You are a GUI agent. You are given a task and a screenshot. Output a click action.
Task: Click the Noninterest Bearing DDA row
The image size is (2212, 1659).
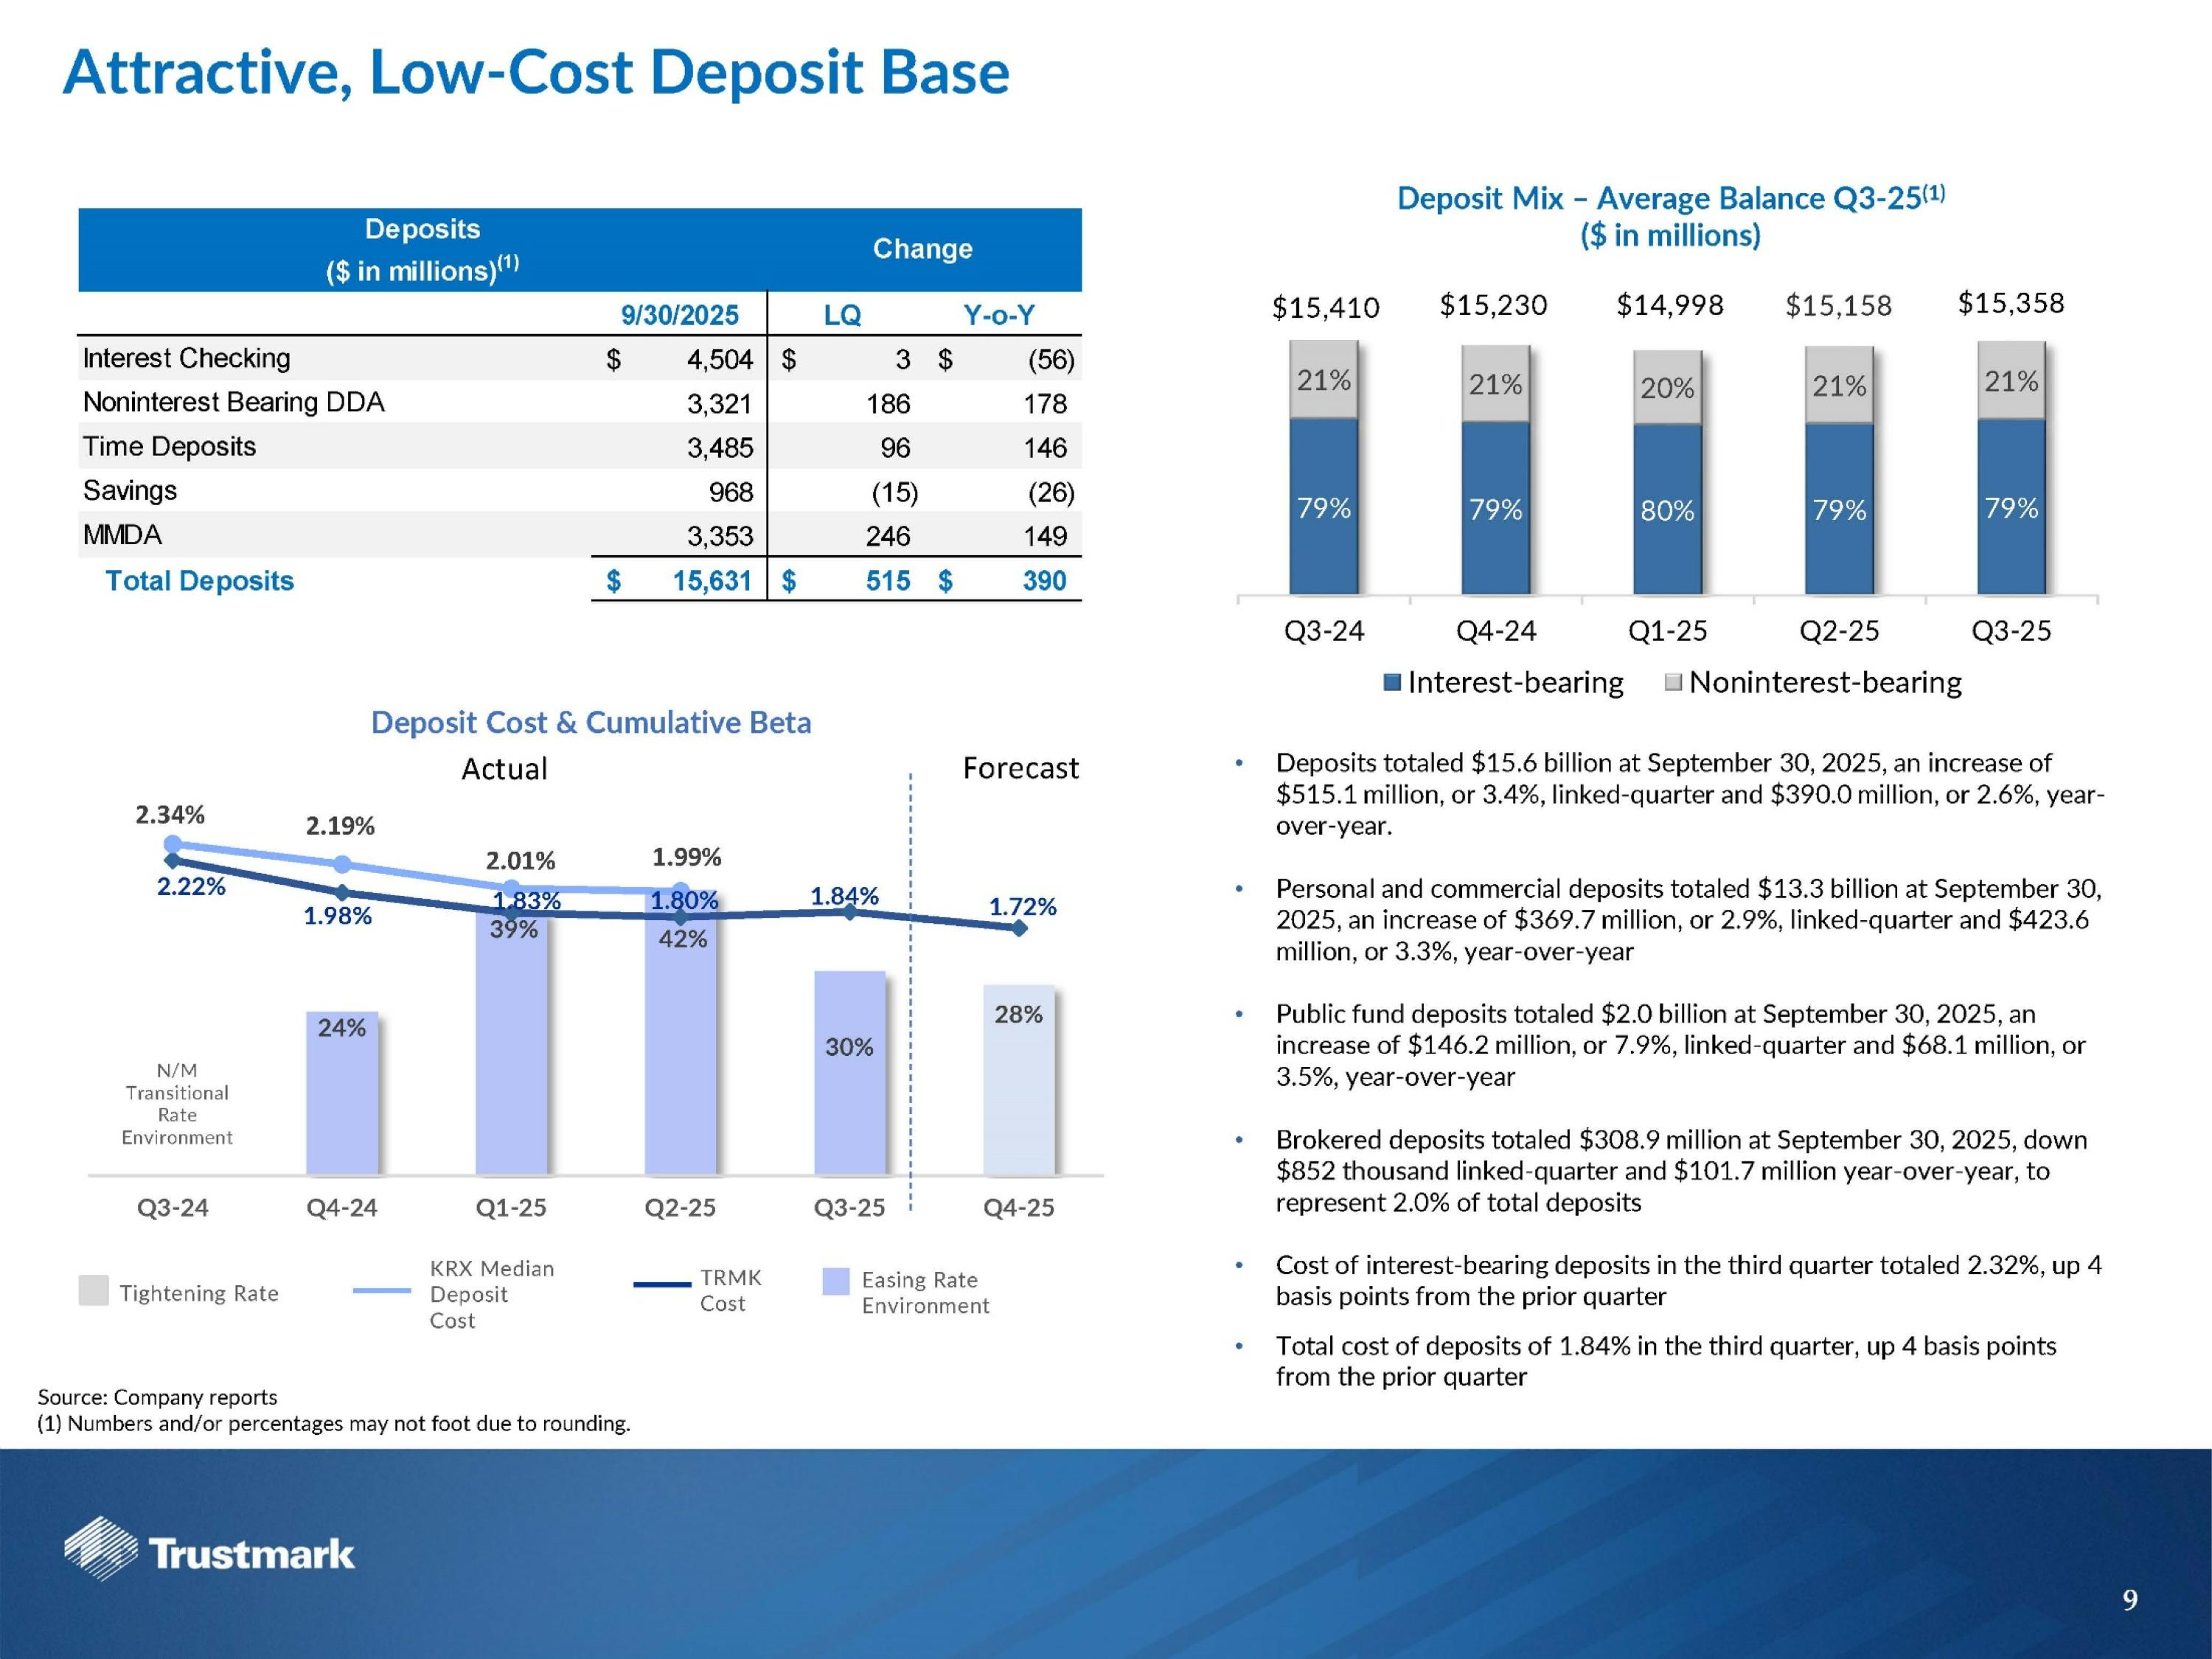[233, 402]
